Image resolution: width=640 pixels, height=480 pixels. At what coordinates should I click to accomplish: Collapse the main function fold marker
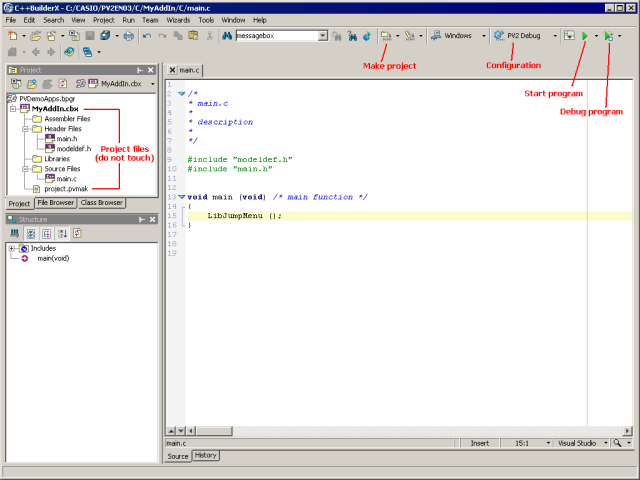tap(182, 197)
